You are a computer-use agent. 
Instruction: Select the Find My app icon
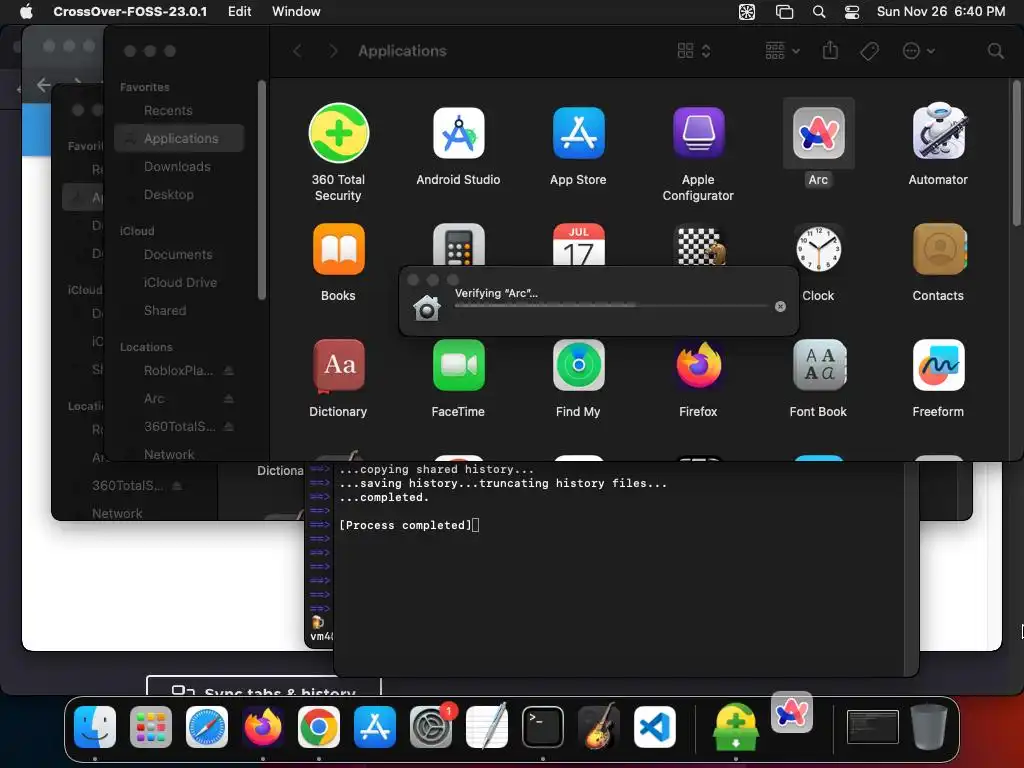pyautogui.click(x=578, y=366)
